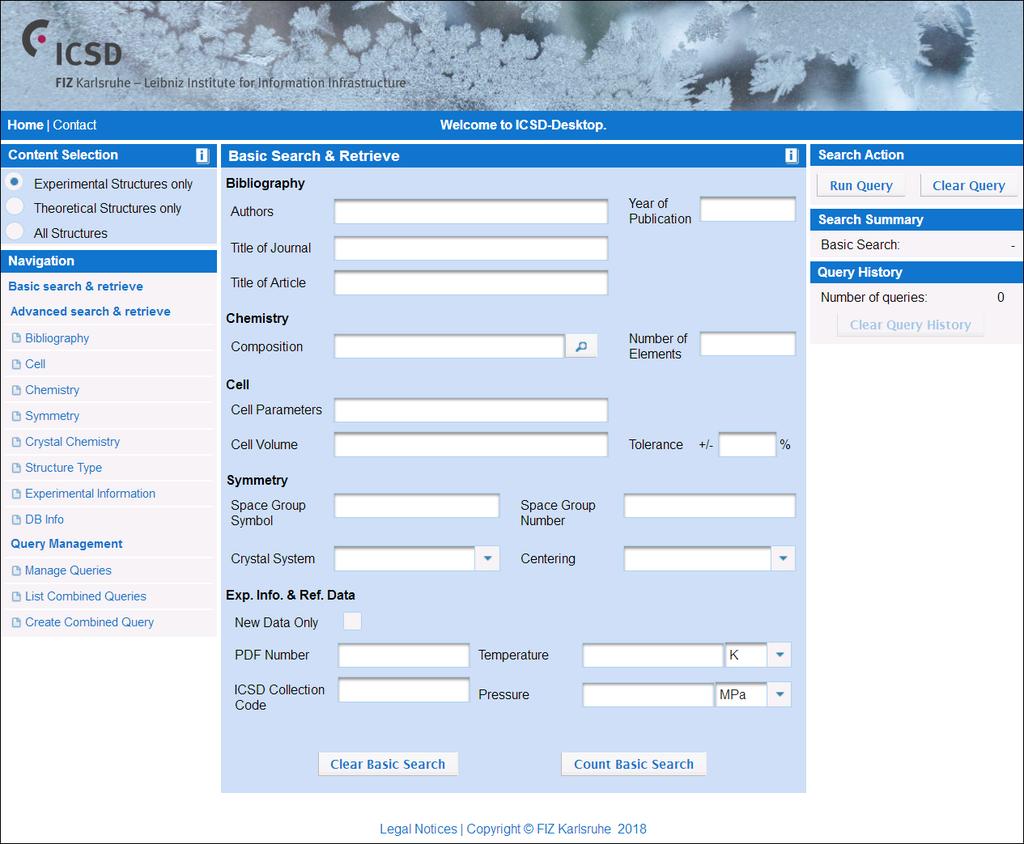Open the Structure Type search link
This screenshot has height=844, width=1024.
tap(63, 468)
